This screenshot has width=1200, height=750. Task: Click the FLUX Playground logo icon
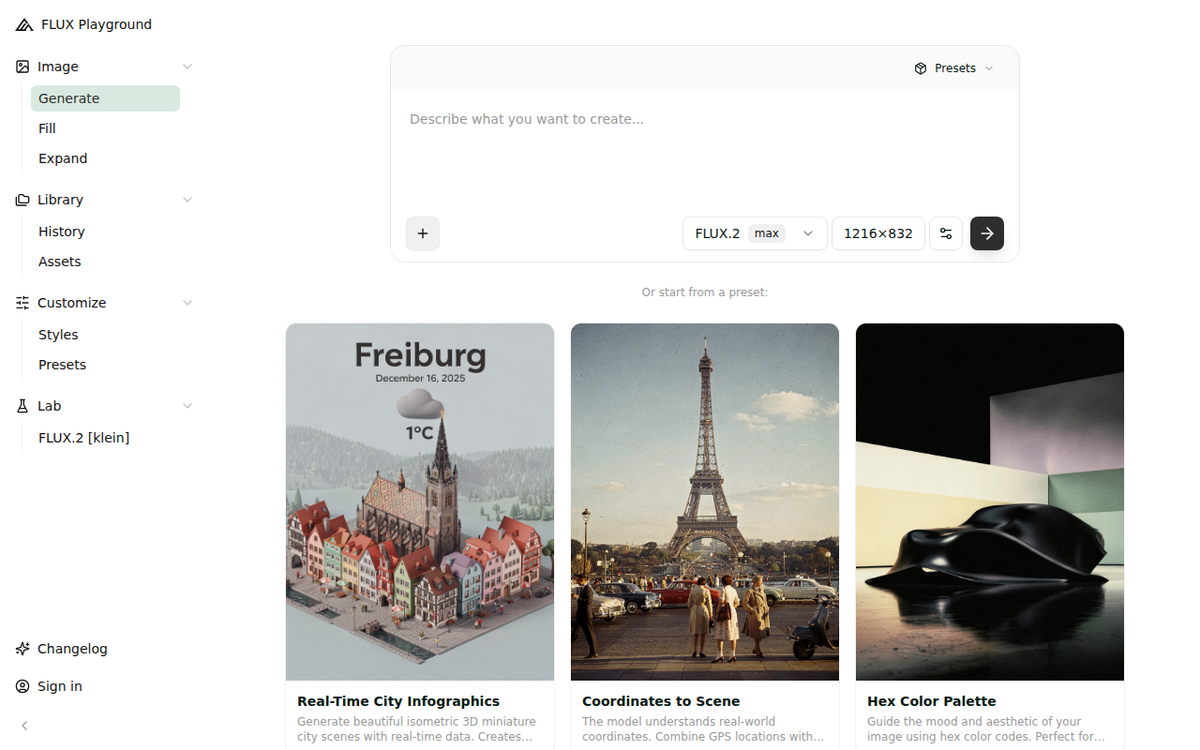point(24,25)
